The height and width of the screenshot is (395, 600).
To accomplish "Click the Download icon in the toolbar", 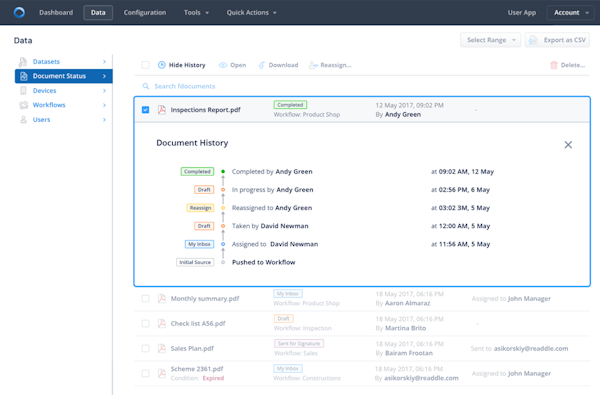I will point(262,65).
